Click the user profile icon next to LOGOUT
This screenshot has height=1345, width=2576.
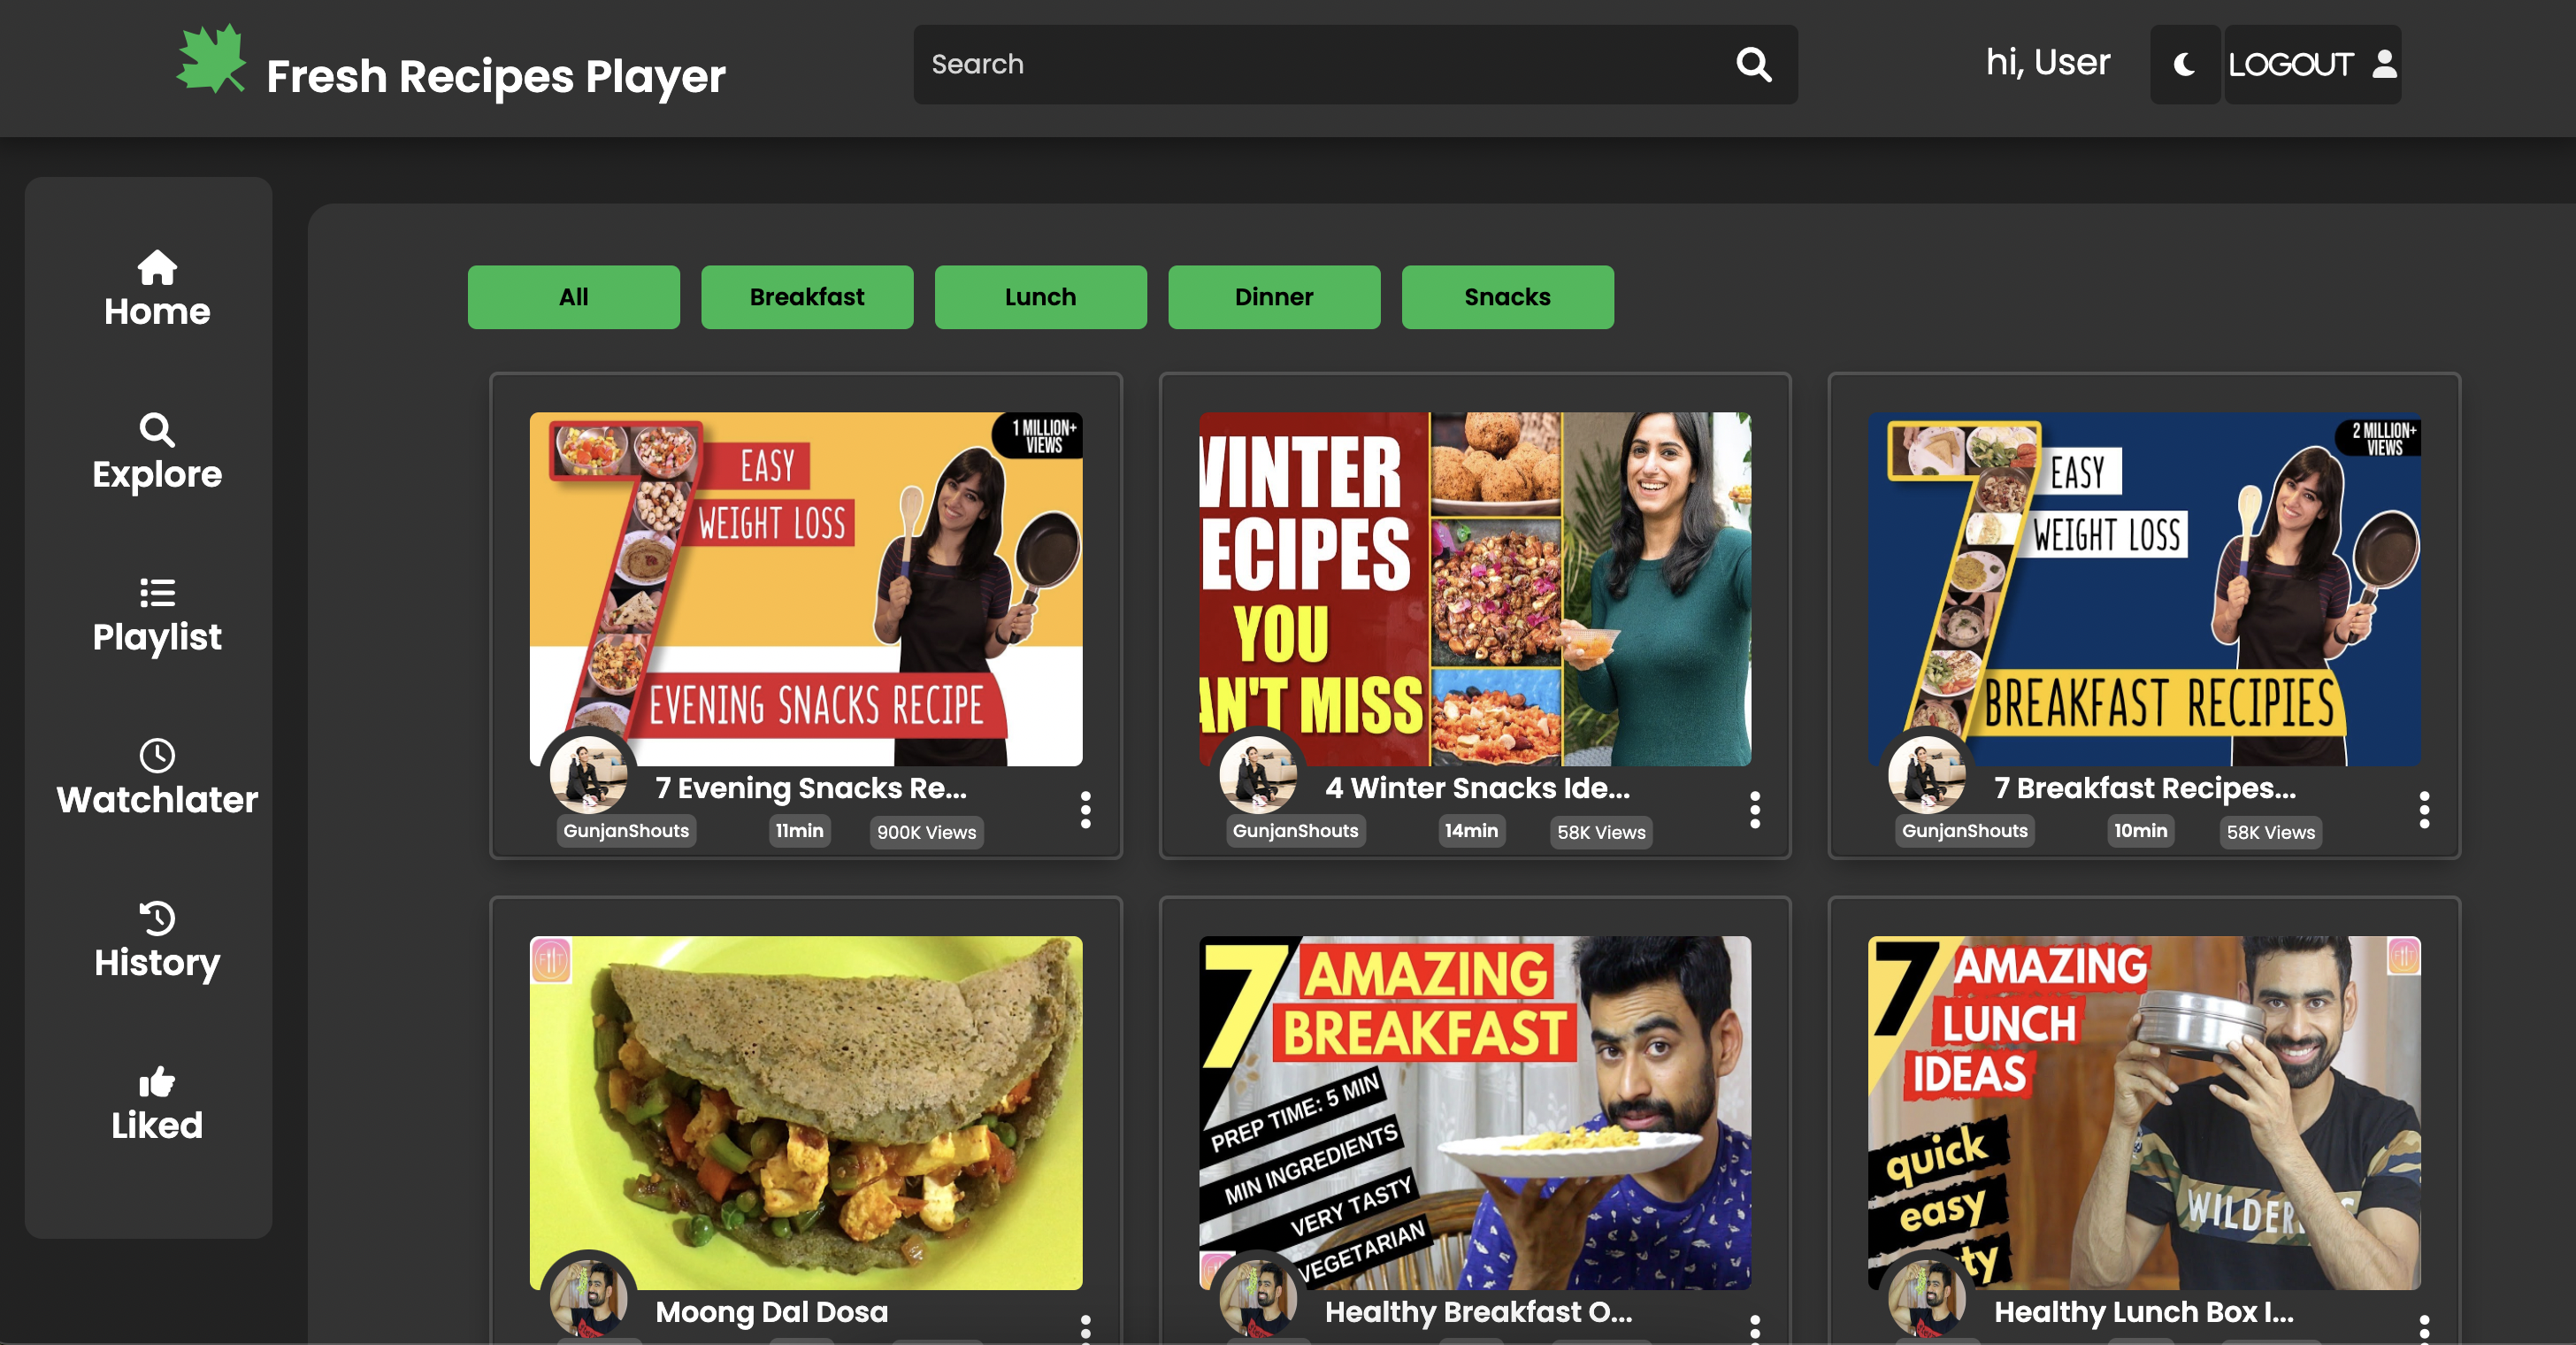[x=2384, y=64]
